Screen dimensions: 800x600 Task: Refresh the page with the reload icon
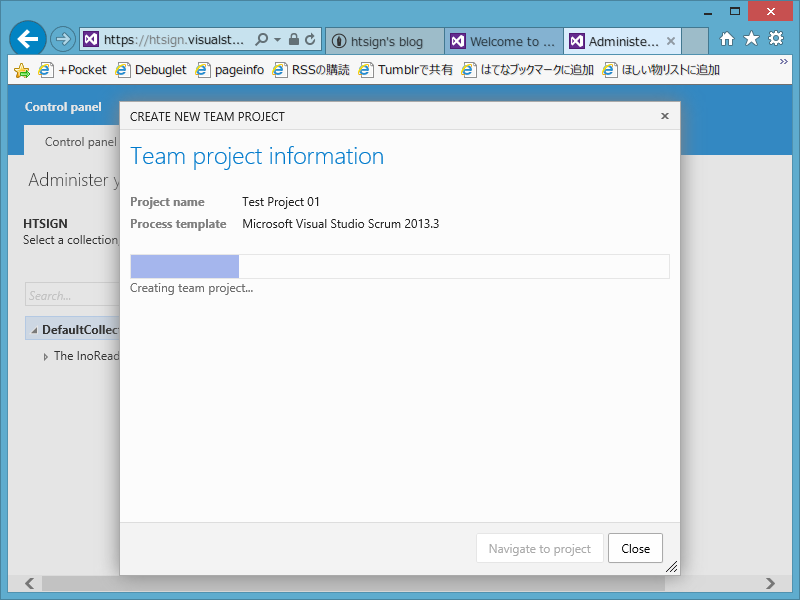coord(310,39)
